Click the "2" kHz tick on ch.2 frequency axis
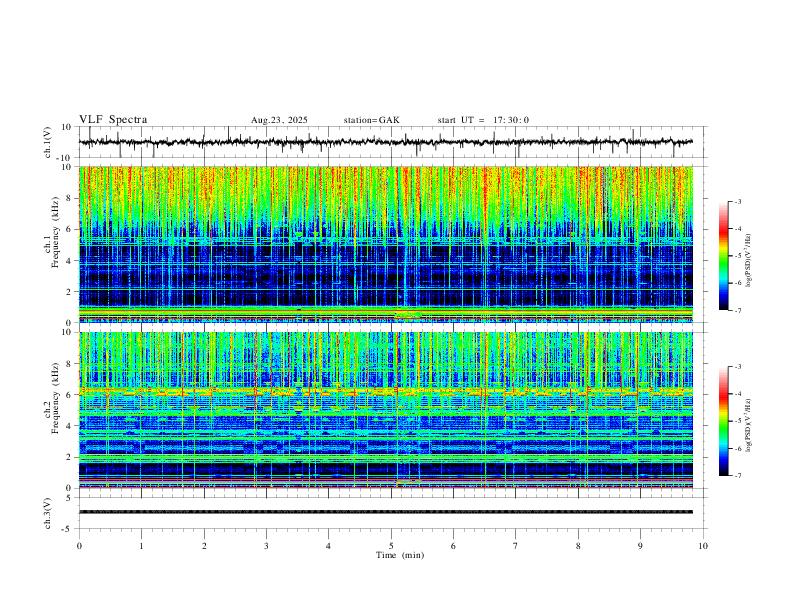 (70, 457)
